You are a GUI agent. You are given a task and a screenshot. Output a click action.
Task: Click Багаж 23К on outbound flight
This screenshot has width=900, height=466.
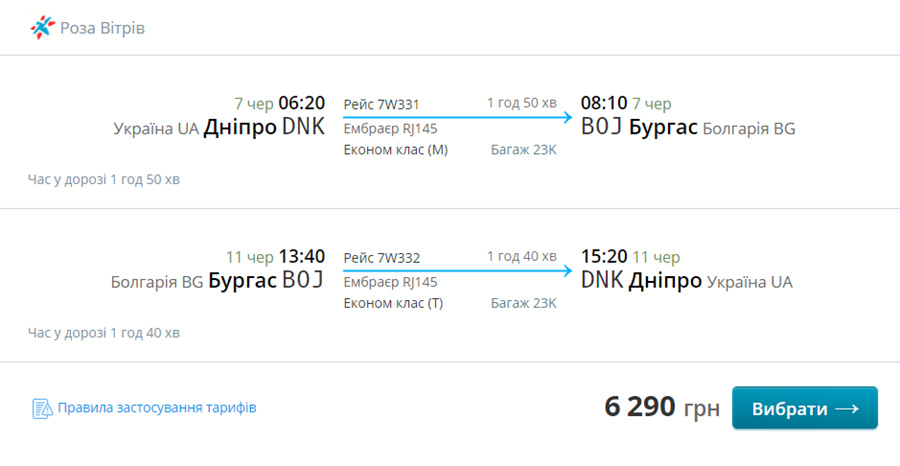click(x=523, y=150)
